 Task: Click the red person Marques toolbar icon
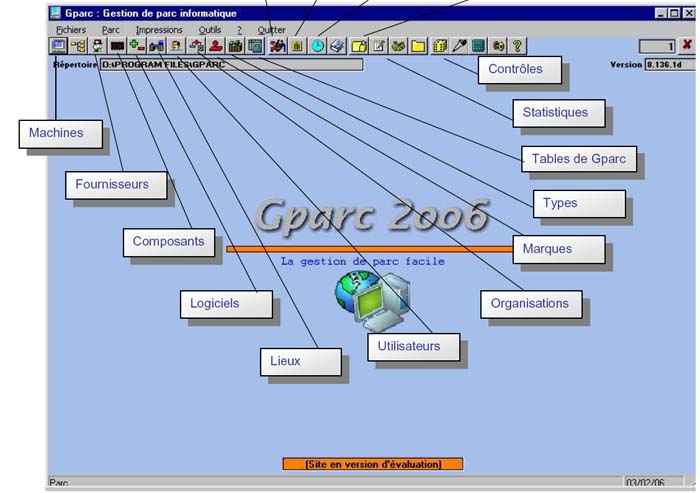tap(216, 46)
